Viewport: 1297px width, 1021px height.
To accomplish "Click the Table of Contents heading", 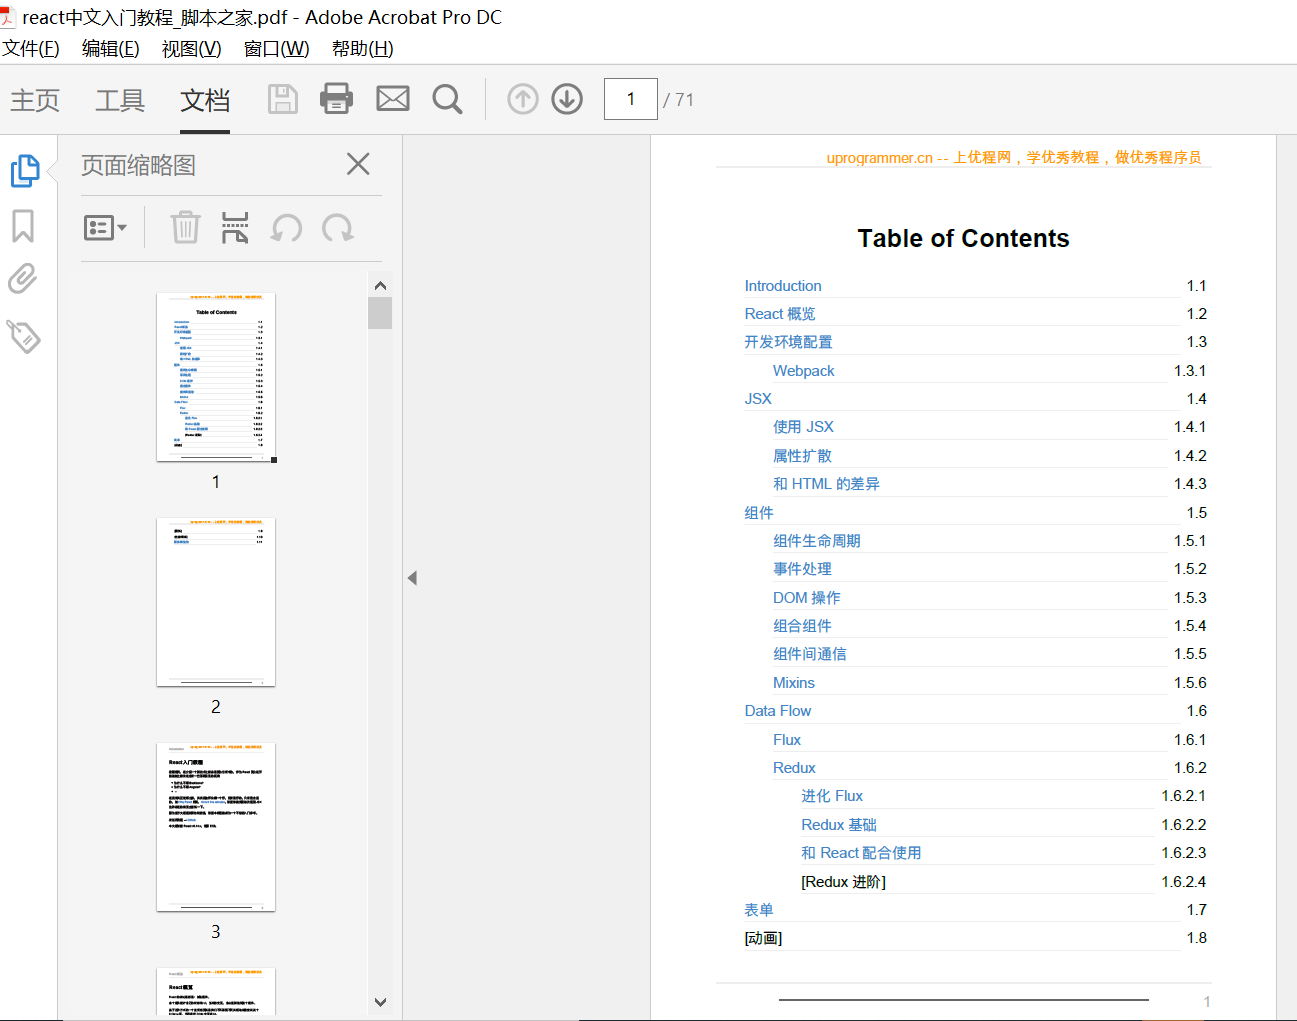I will 963,238.
